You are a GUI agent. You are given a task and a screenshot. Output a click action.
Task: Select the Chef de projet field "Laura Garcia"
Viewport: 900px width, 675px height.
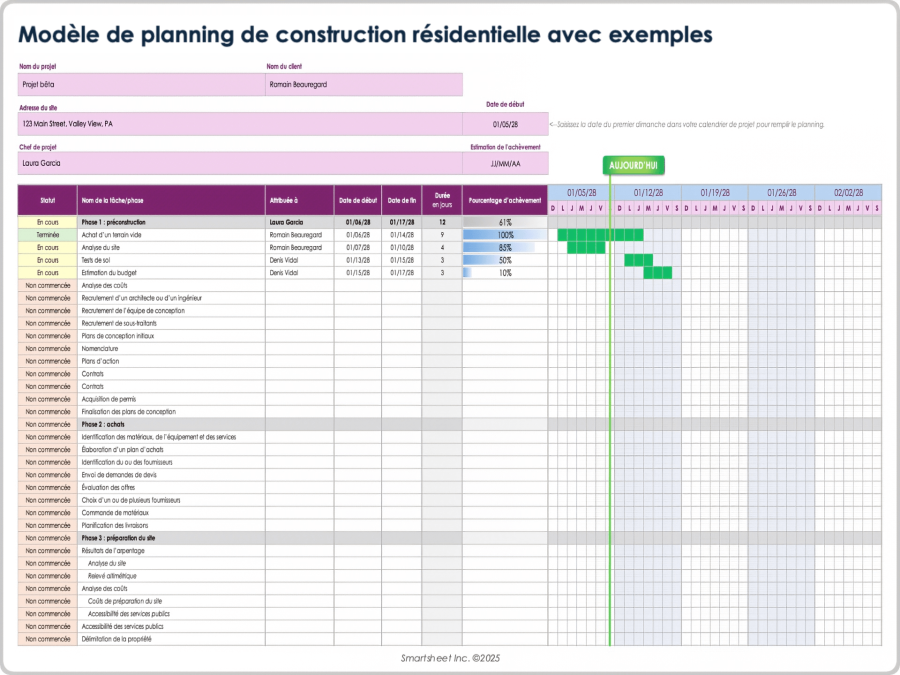click(x=240, y=164)
